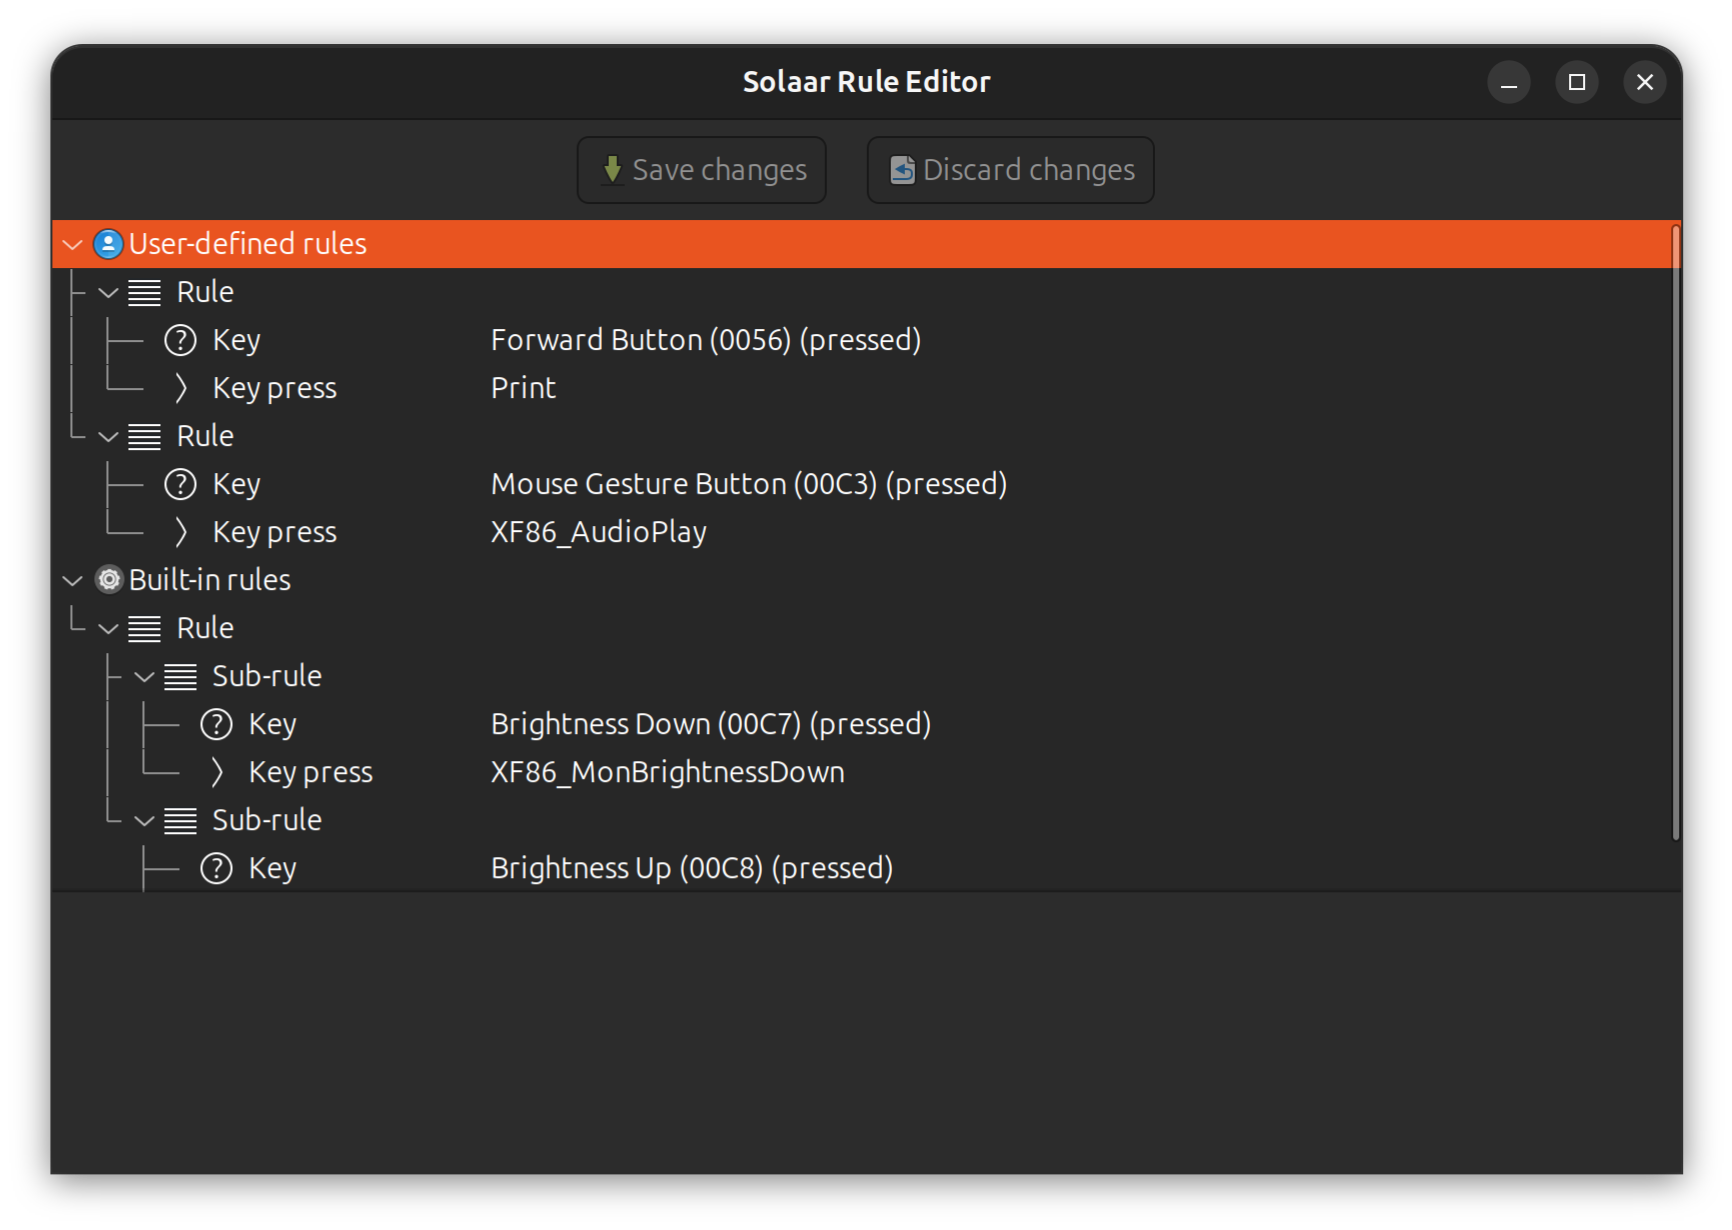Select Key label in Mouse Gesture Button row
The width and height of the screenshot is (1732, 1230).
[x=237, y=485]
